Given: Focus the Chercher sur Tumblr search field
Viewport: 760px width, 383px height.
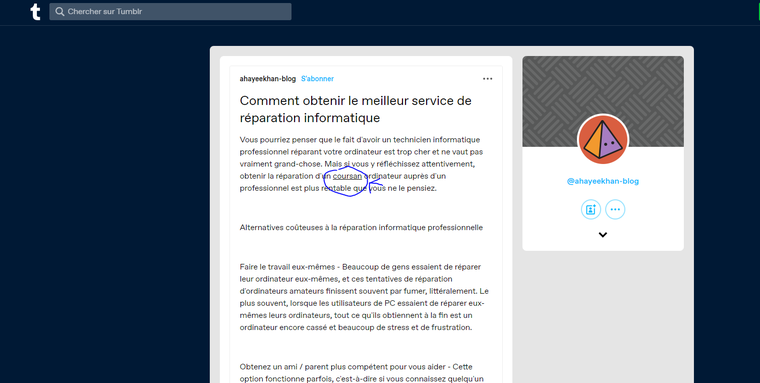Looking at the screenshot, I should tap(170, 12).
